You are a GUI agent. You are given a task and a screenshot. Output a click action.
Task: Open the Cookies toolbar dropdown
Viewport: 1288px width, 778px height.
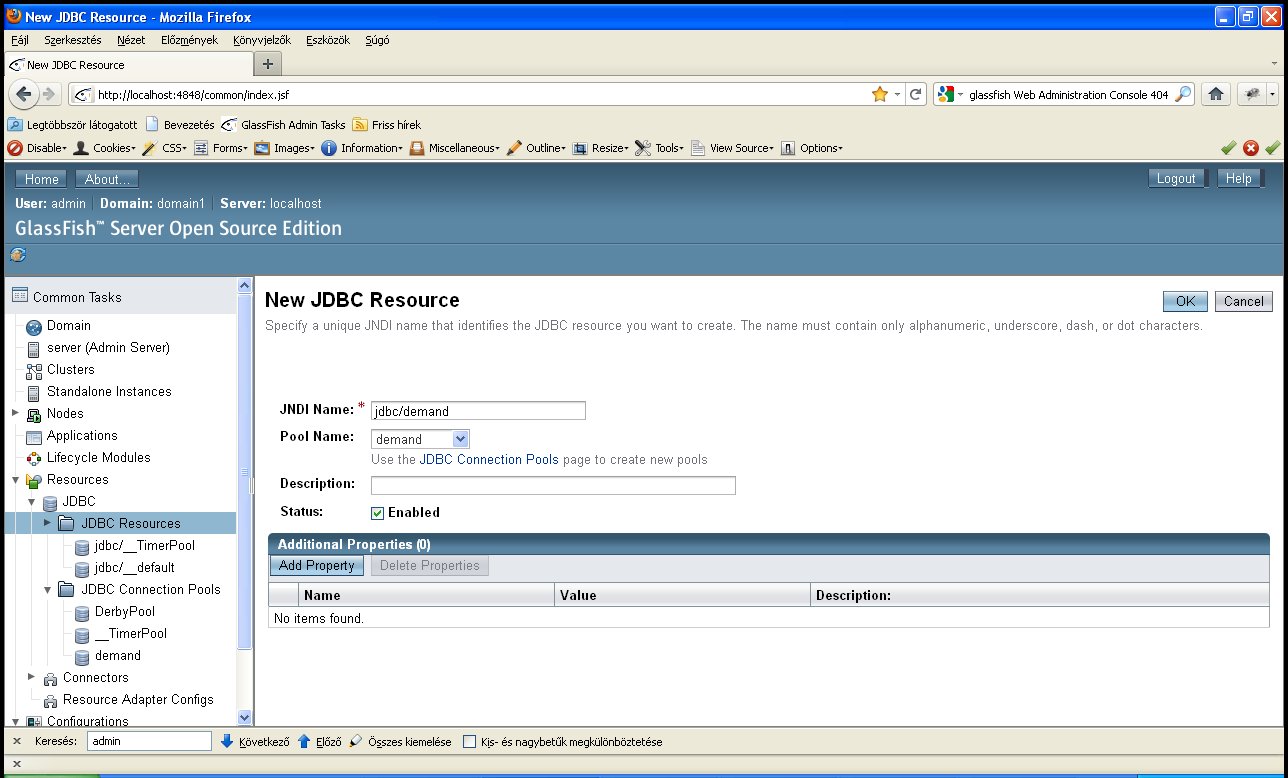point(103,148)
